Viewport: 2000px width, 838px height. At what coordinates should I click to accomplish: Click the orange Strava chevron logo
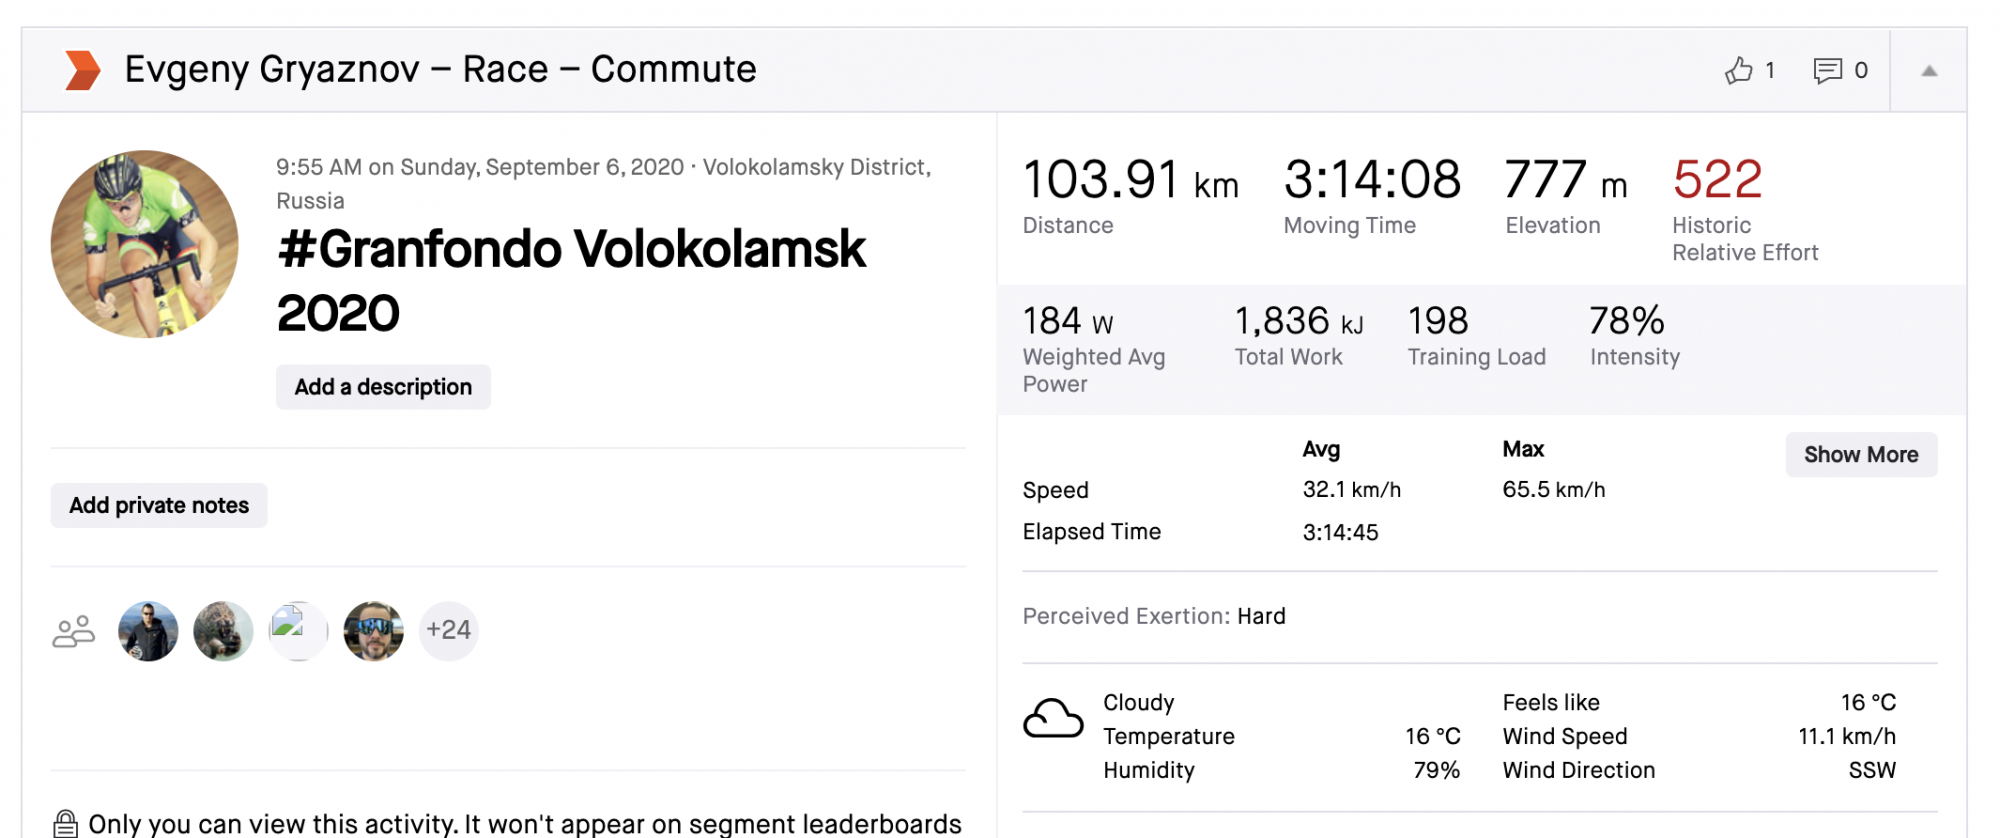tap(82, 70)
